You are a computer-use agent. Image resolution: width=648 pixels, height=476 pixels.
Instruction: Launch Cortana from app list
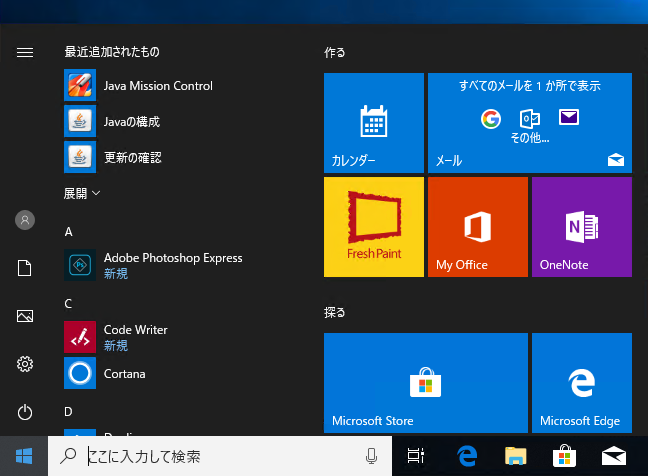point(105,374)
